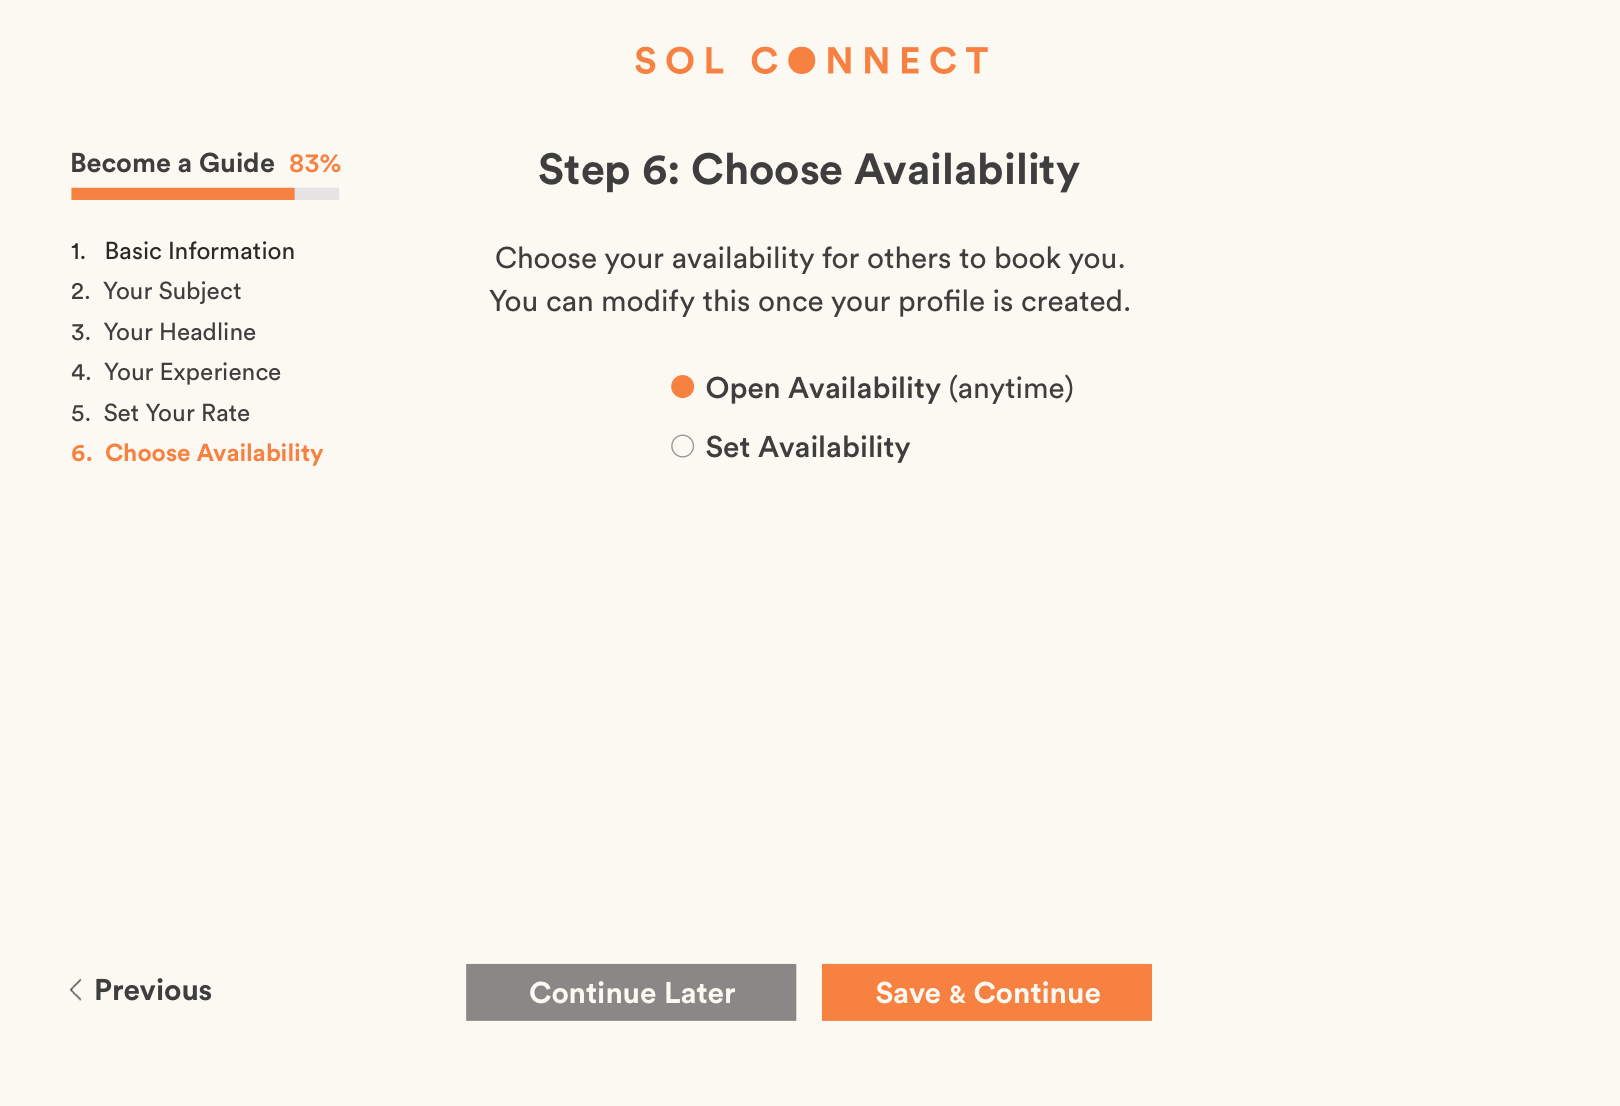Go to step 1 Basic Information

[199, 251]
